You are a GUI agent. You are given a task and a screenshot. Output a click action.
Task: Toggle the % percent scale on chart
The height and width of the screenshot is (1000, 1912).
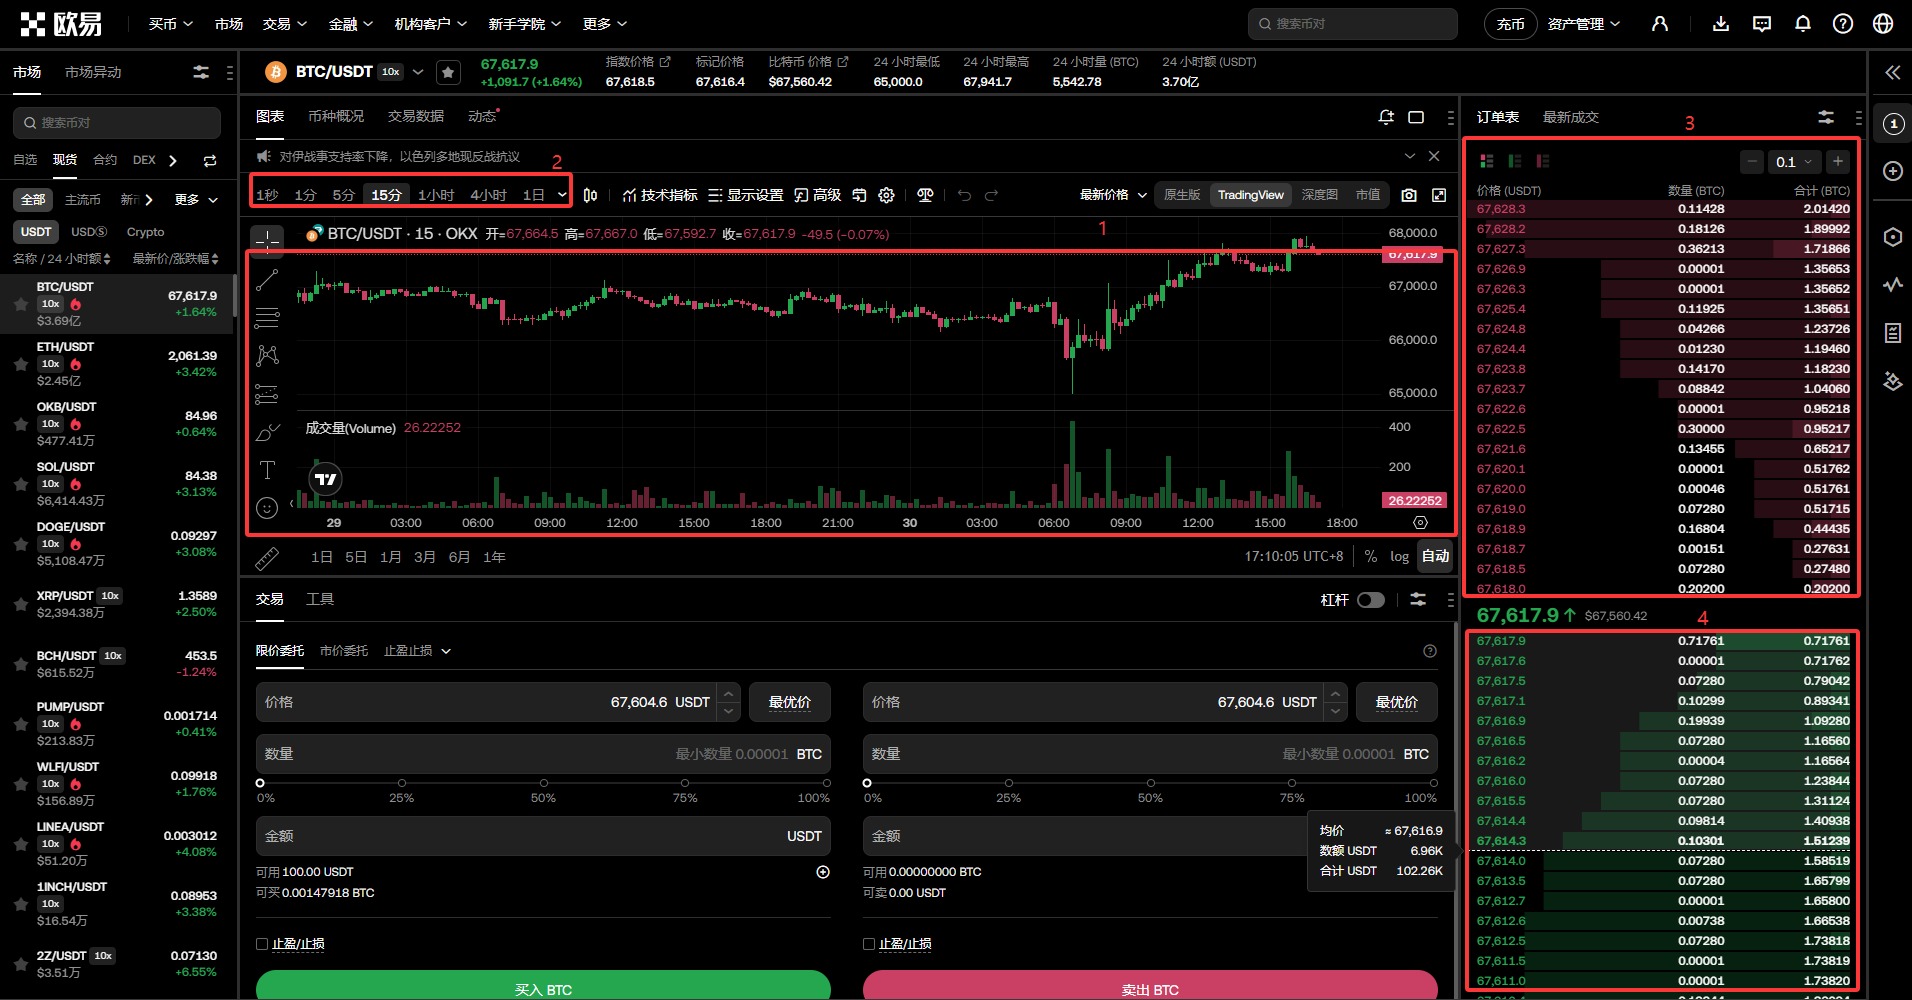click(x=1371, y=557)
